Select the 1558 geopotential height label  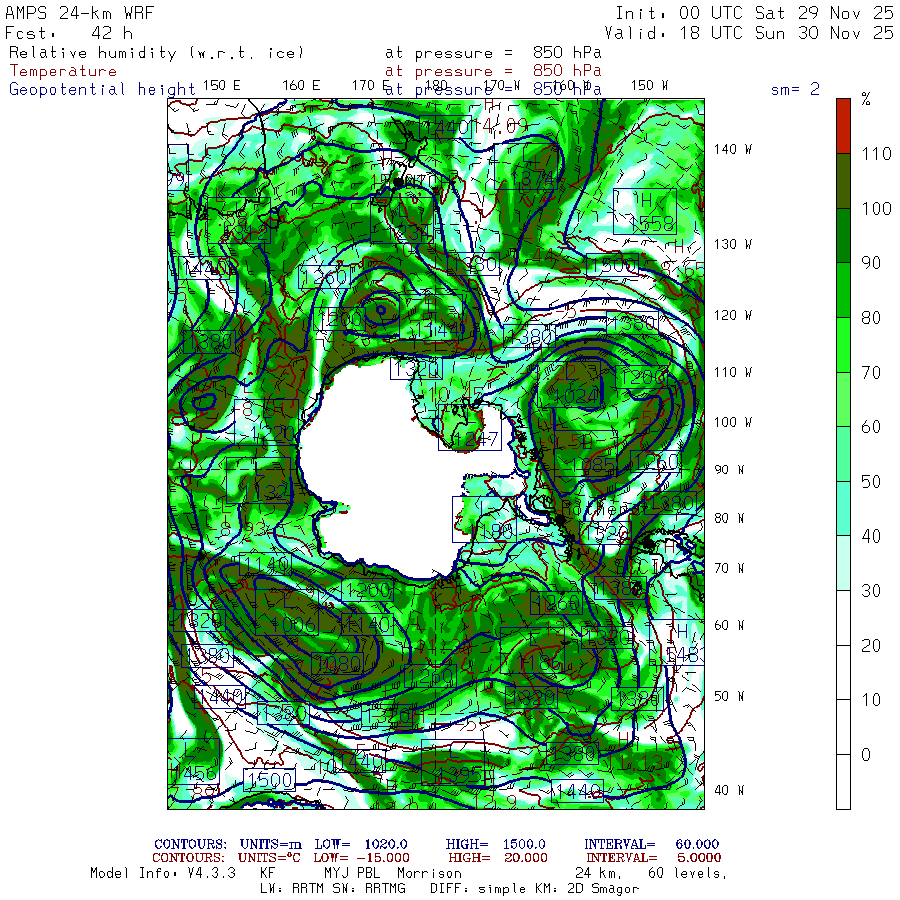[655, 224]
